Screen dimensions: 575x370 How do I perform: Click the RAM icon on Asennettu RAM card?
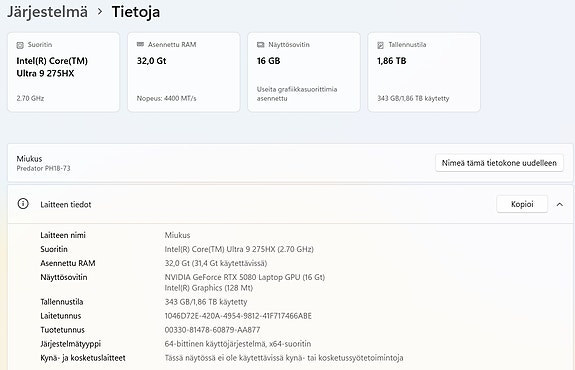[140, 44]
